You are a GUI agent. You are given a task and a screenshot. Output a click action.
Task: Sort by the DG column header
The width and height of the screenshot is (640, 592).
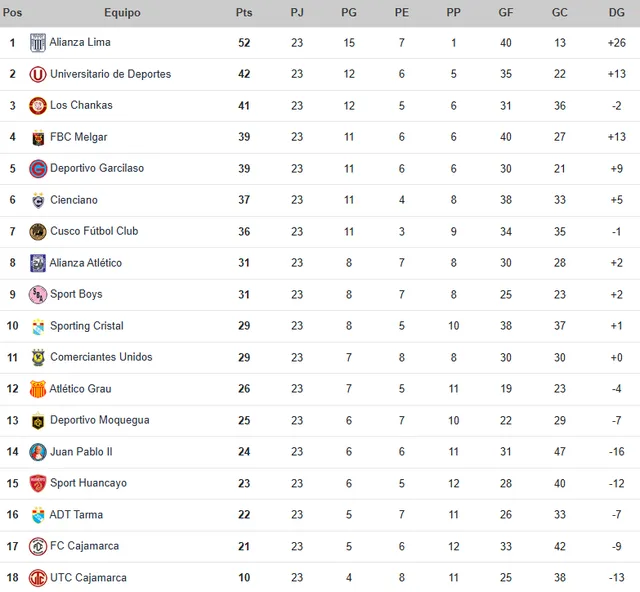coord(616,13)
